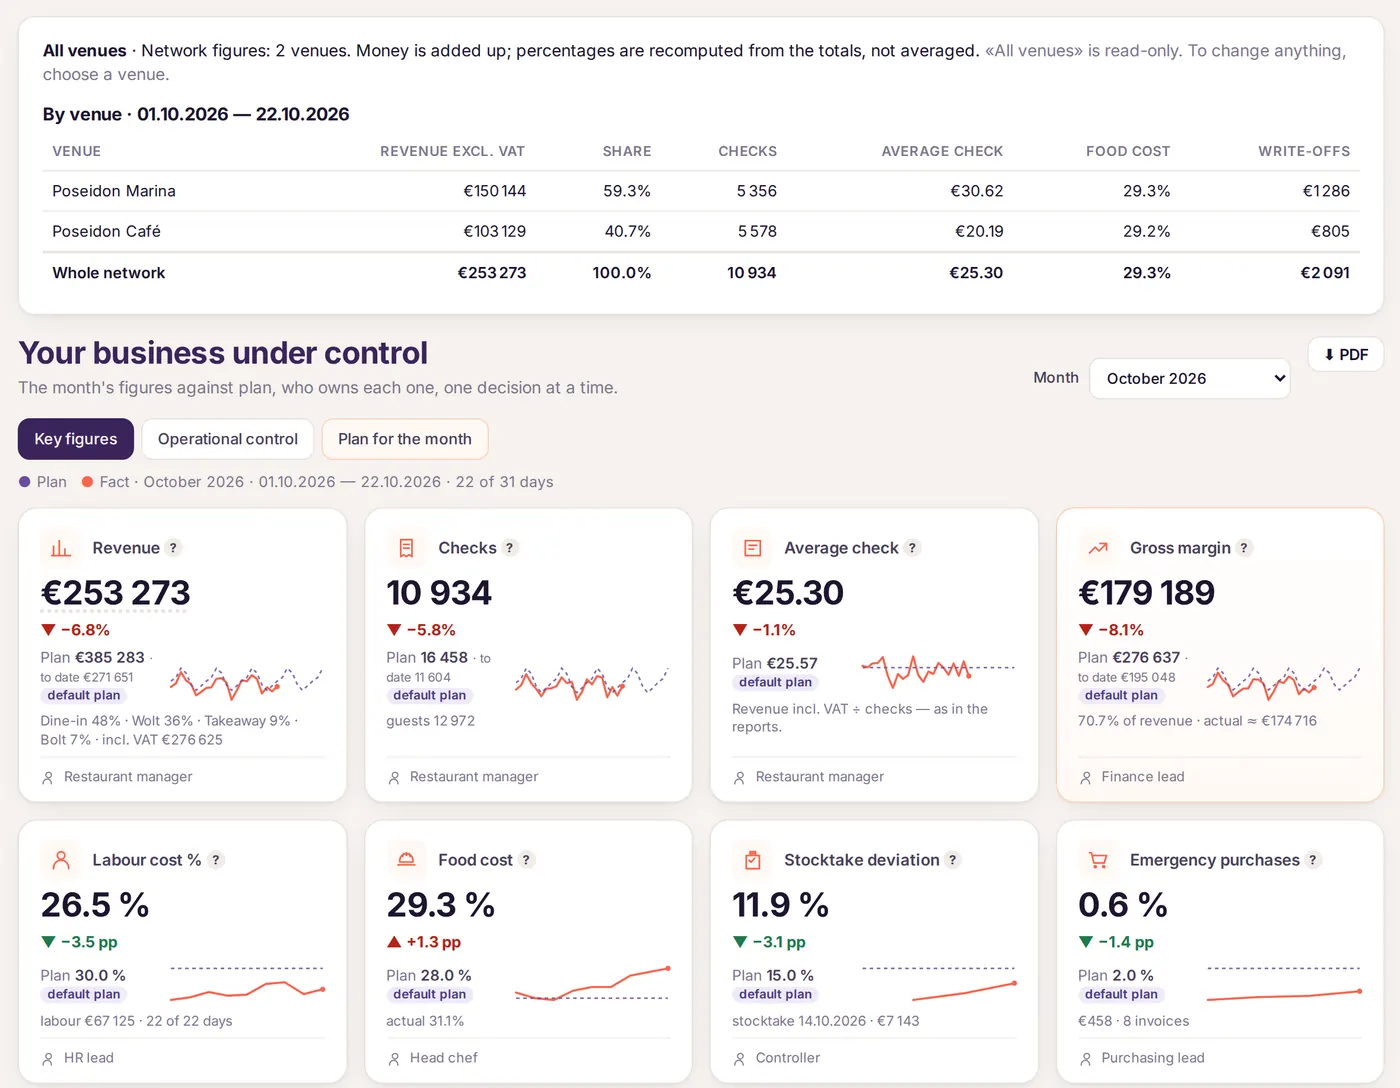Click the Checks card default plan badge
The height and width of the screenshot is (1088, 1400).
[430, 695]
